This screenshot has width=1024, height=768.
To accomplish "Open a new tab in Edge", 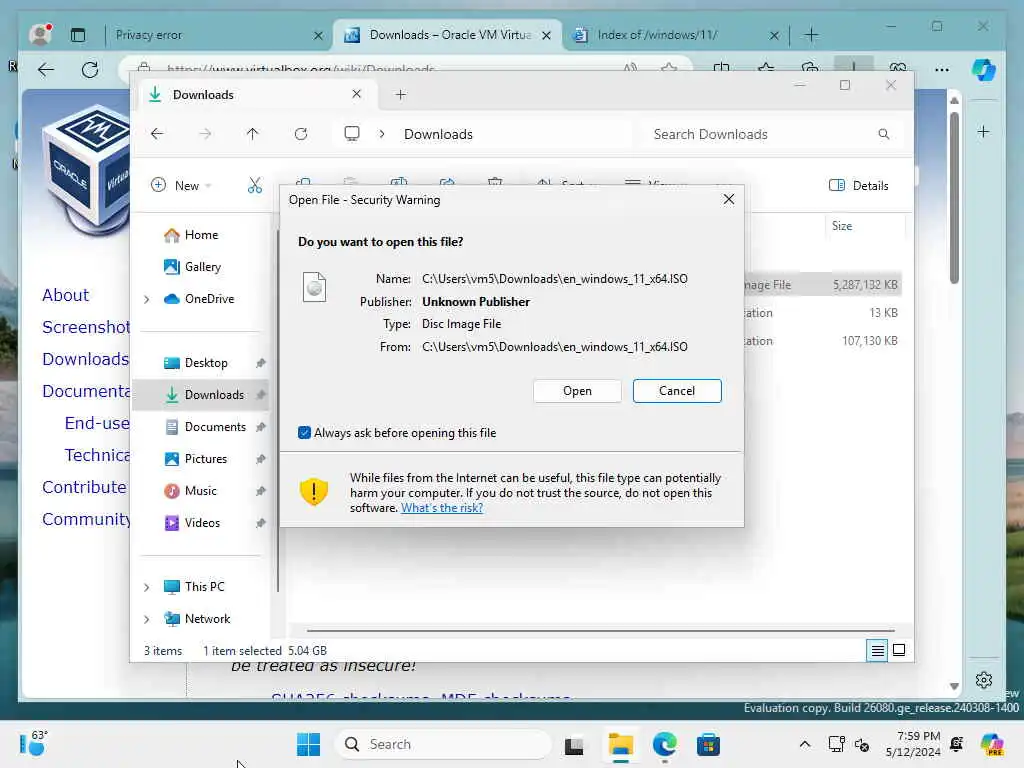I will (x=810, y=35).
